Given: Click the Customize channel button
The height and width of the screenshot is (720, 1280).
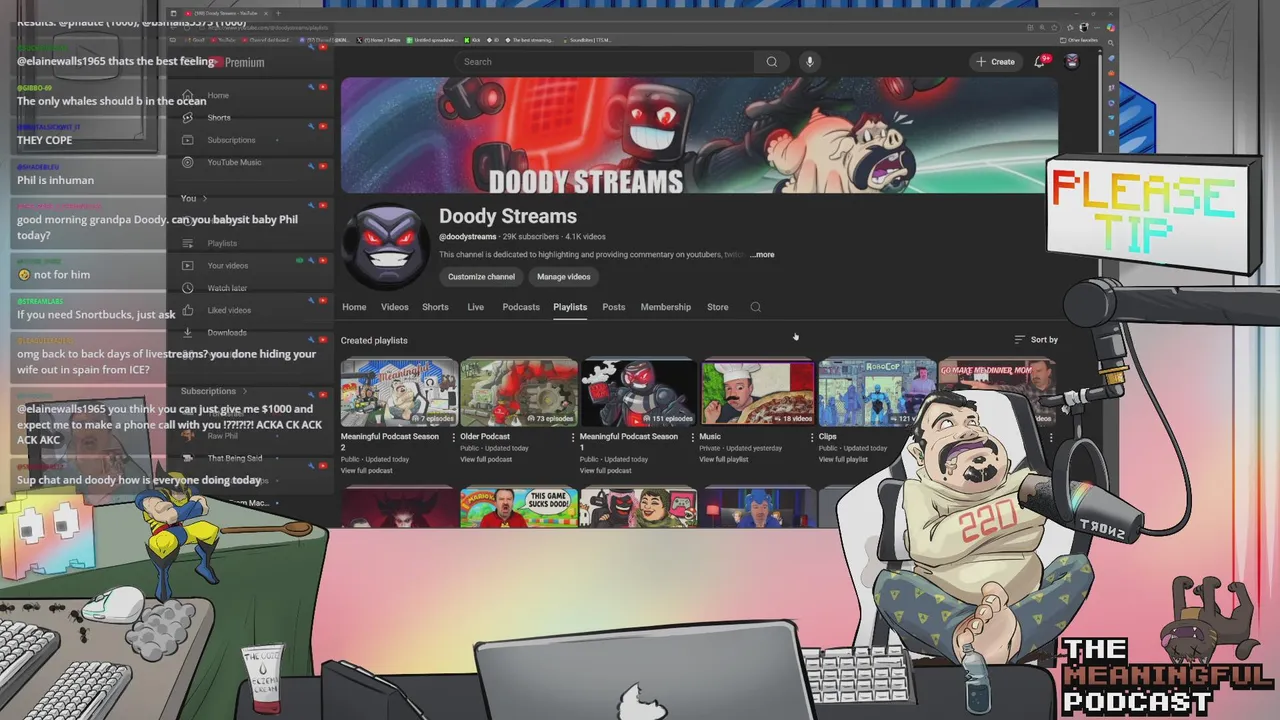Looking at the screenshot, I should point(481,277).
